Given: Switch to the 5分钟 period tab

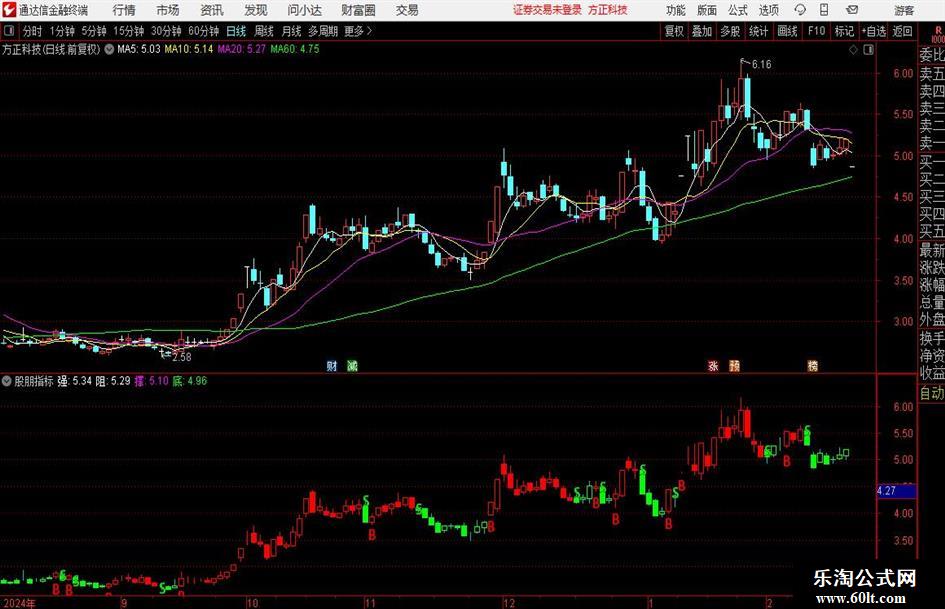Looking at the screenshot, I should click(93, 31).
